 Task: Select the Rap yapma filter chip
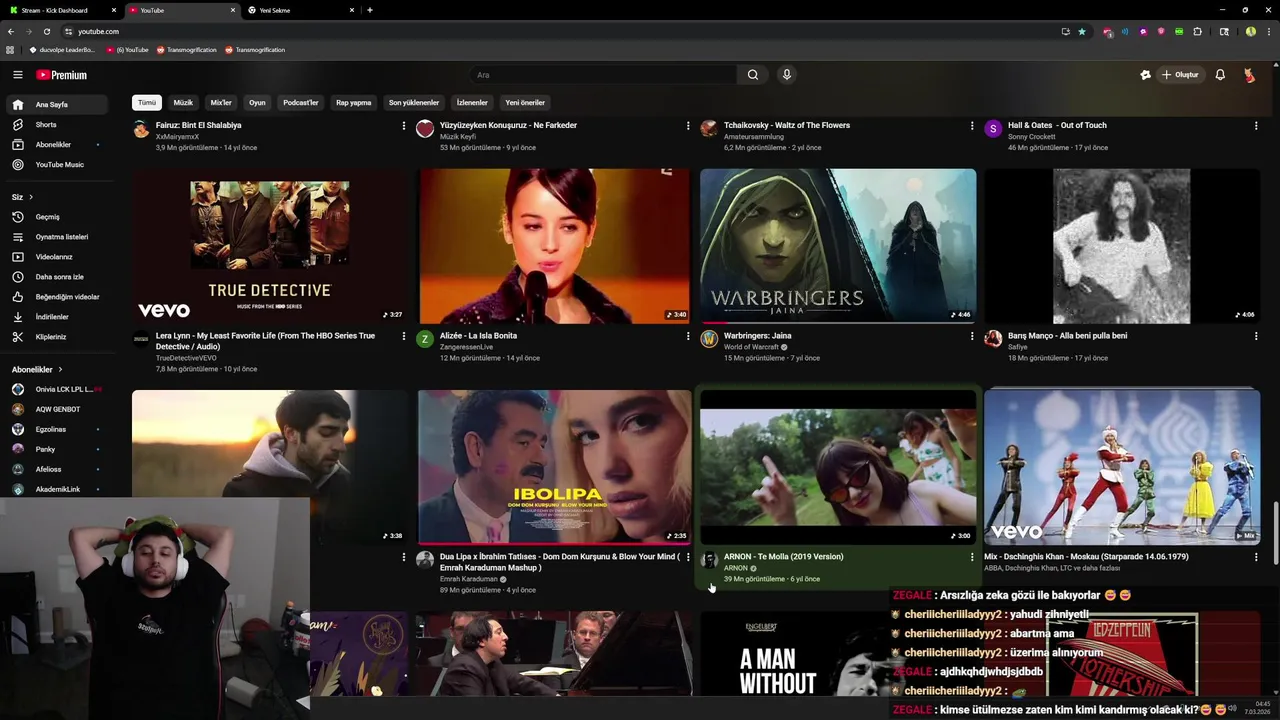(353, 103)
